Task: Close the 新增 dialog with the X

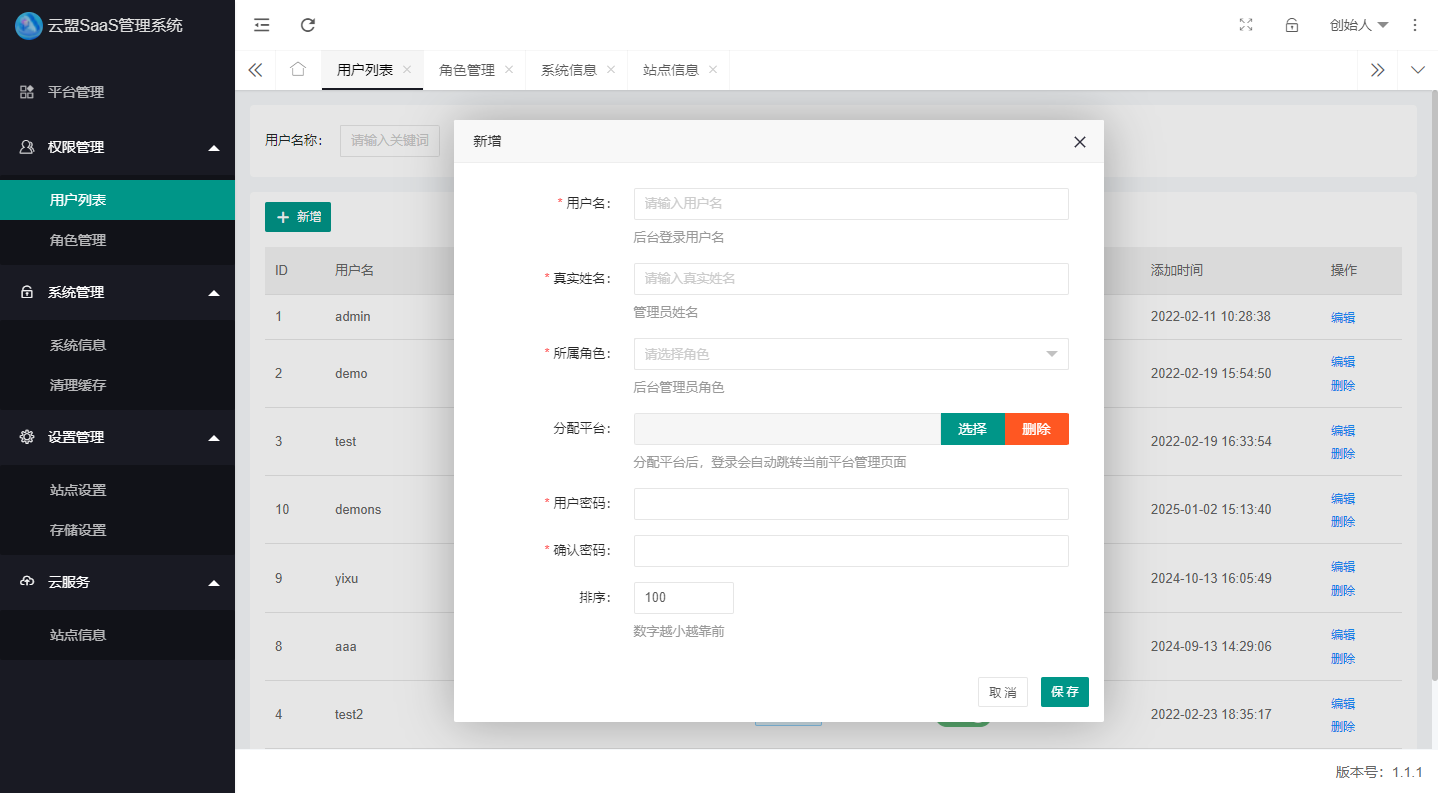Action: coord(1079,141)
